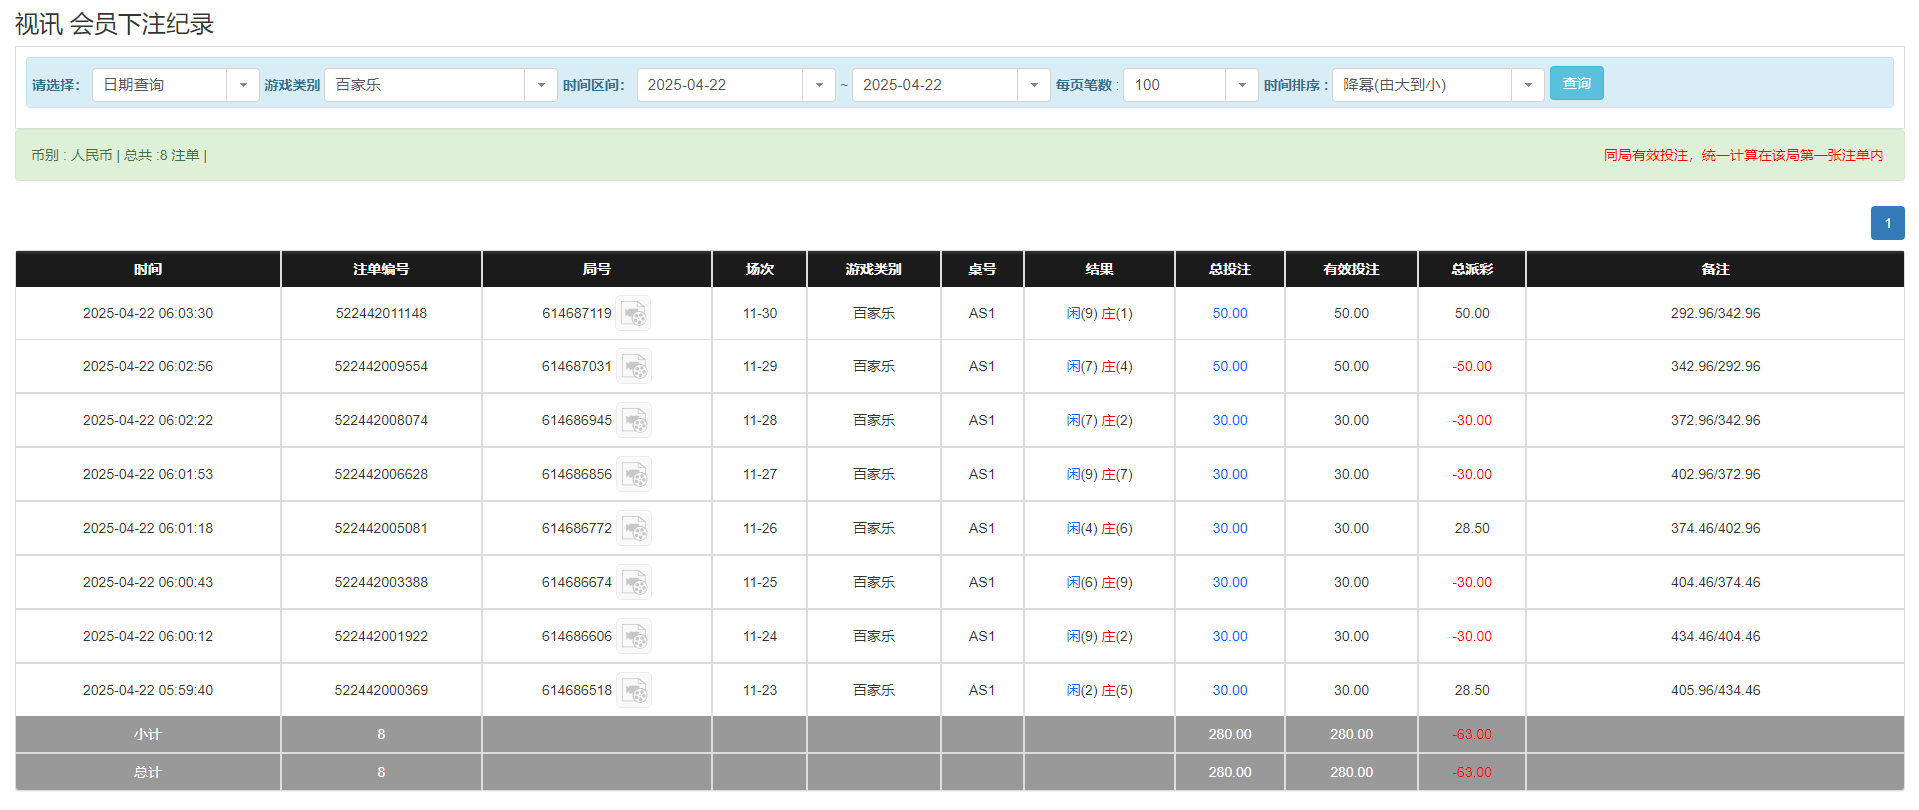The width and height of the screenshot is (1919, 810).
Task: Click the 查询 search button
Action: 1576,84
